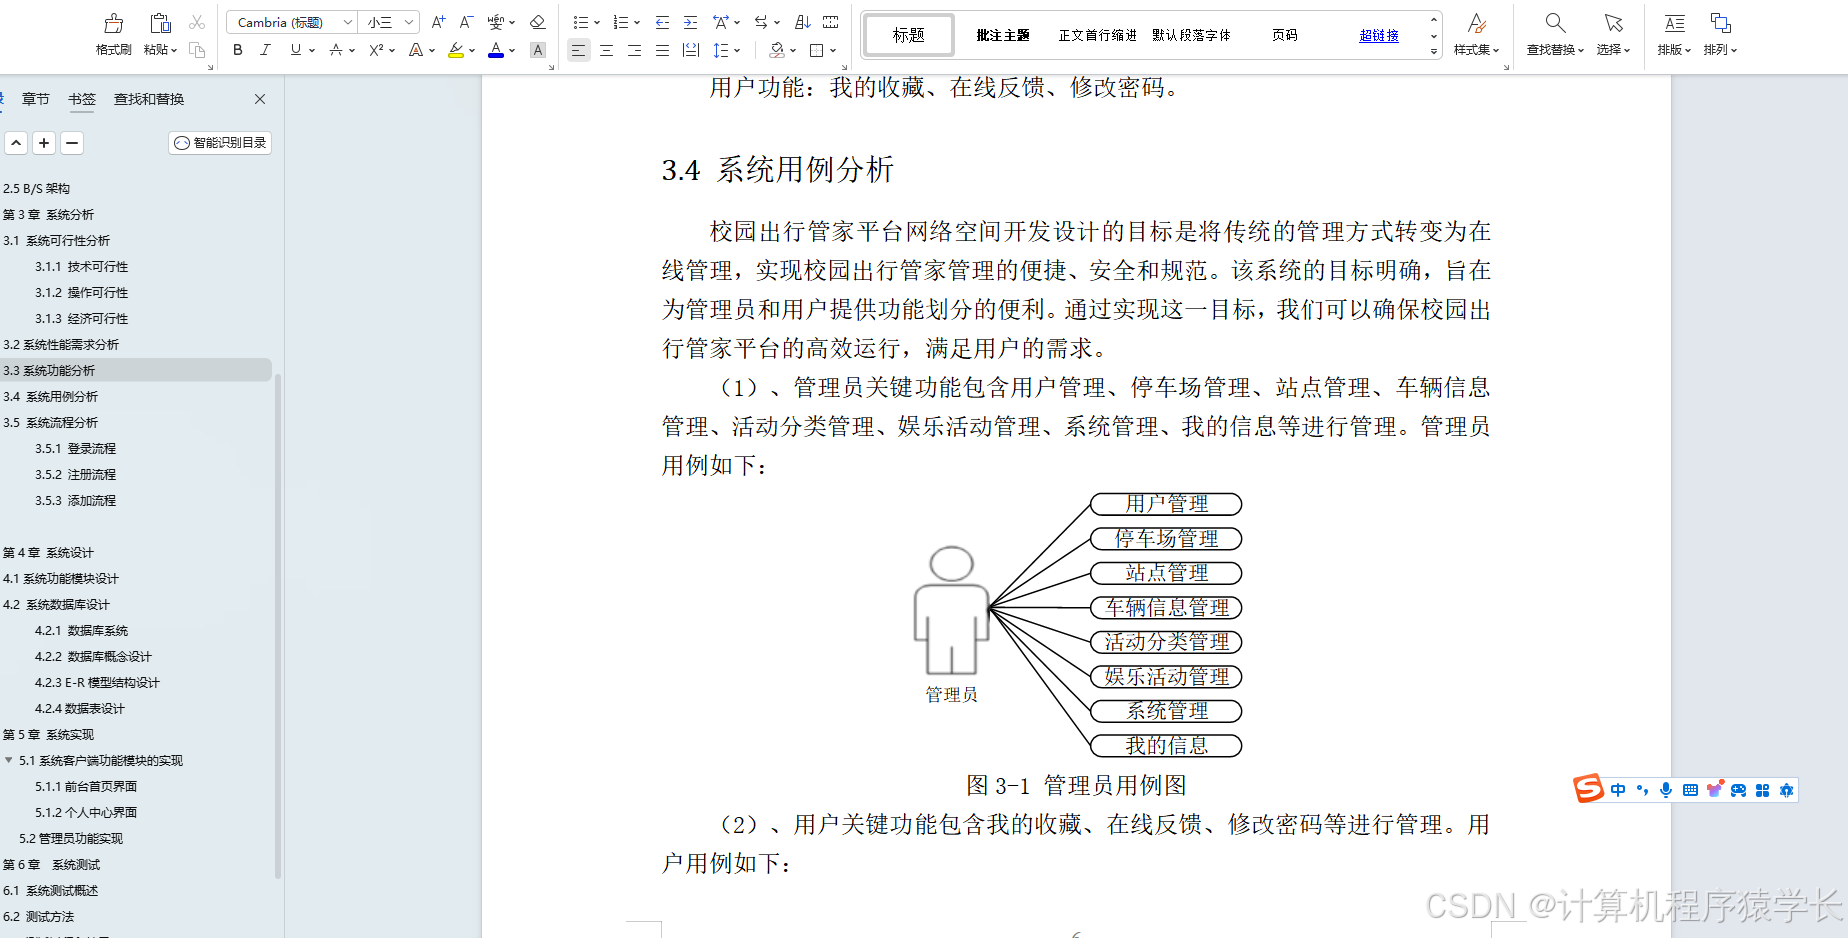Viewport: 1848px width, 938px height.
Task: Collapse the 5.1 系统客户端功能模块的实现 node
Action: 9,760
